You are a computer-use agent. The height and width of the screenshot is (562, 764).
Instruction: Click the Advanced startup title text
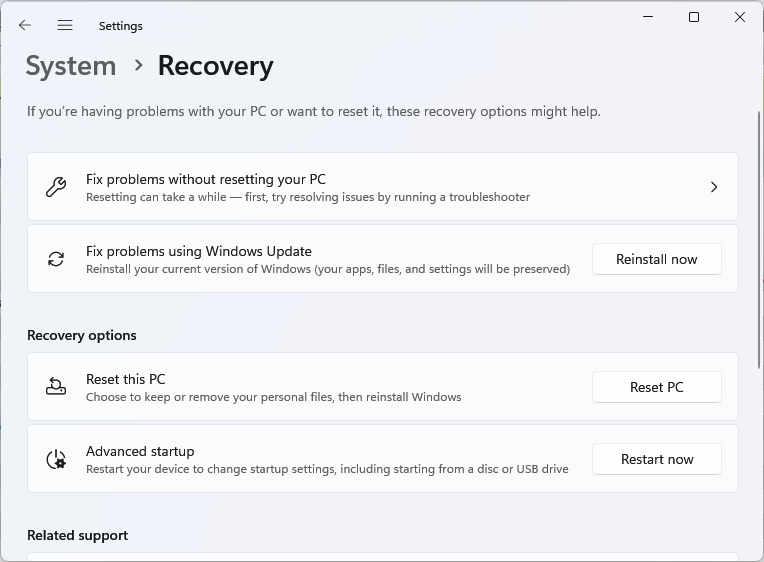[140, 451]
